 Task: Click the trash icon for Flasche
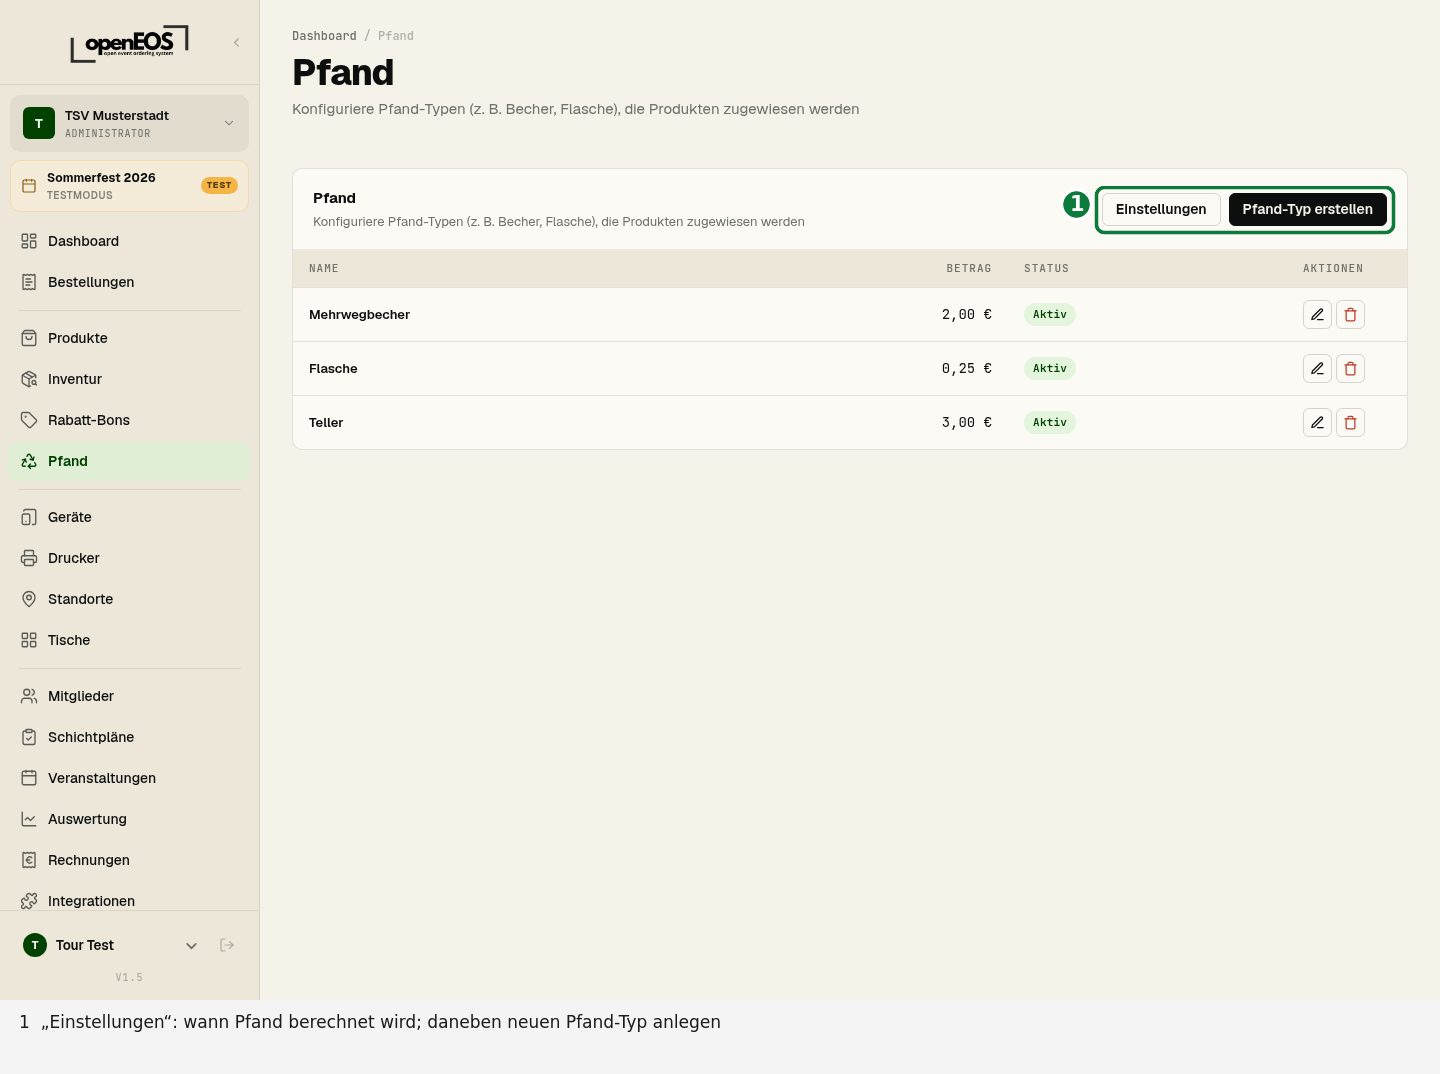click(1350, 368)
